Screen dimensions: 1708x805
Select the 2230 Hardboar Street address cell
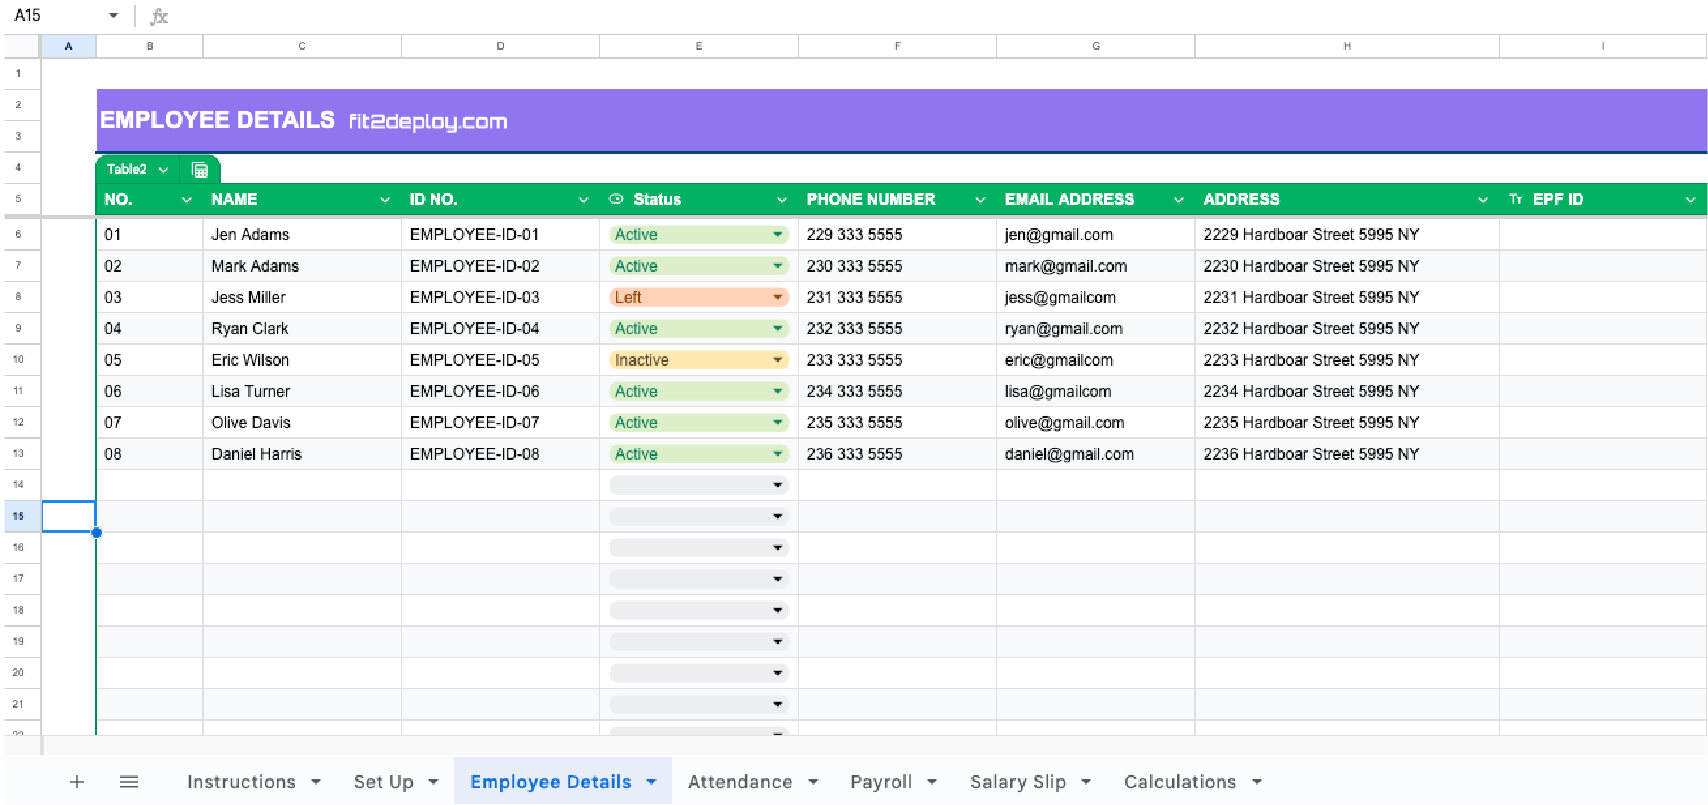1347,266
